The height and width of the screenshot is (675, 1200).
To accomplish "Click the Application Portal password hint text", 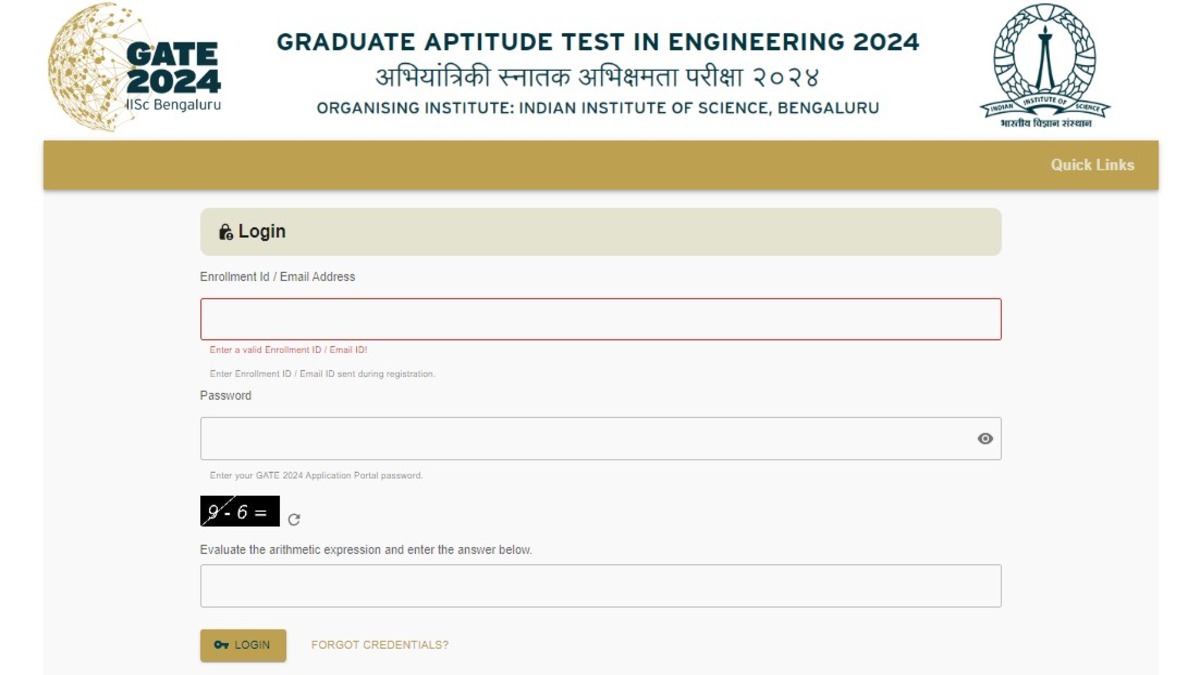I will [316, 476].
